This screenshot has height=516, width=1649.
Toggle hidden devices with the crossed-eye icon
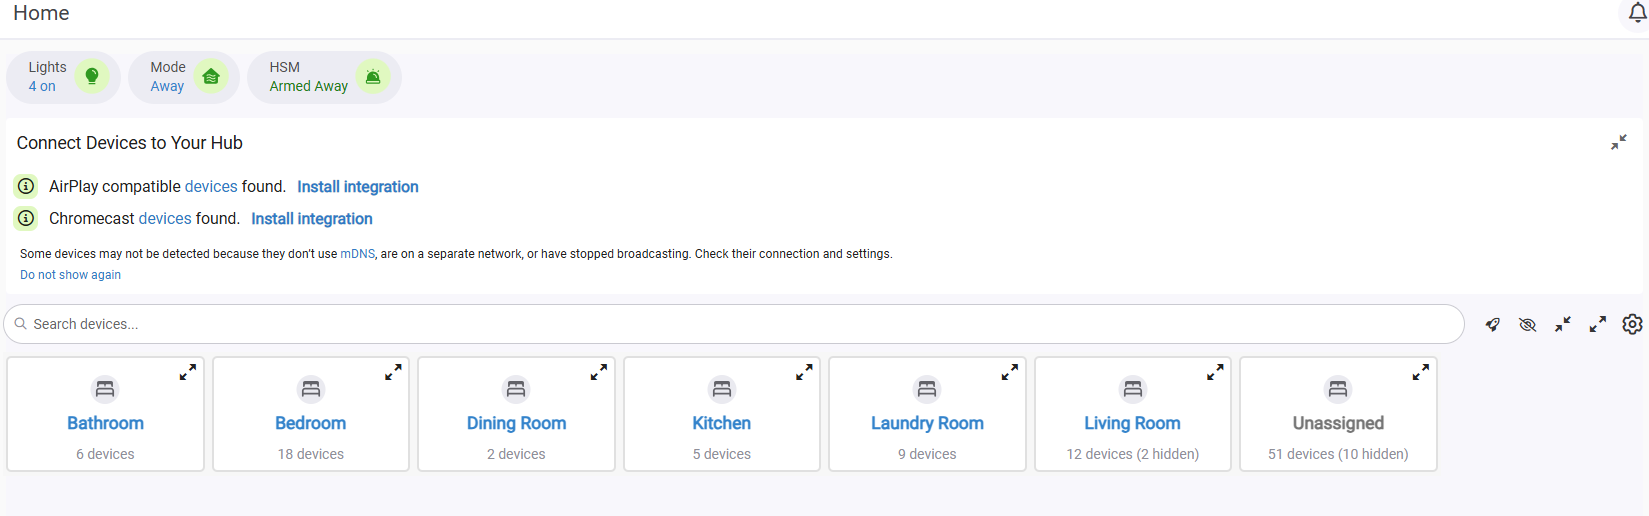point(1527,324)
